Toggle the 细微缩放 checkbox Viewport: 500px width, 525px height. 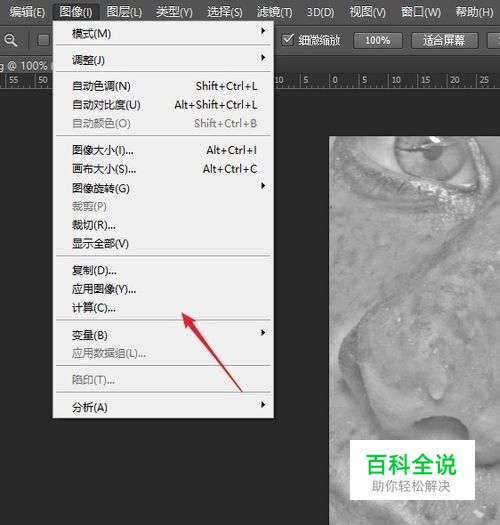288,40
